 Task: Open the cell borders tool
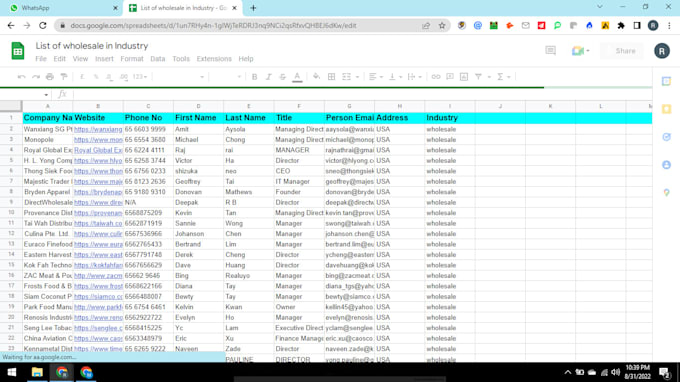[331, 77]
